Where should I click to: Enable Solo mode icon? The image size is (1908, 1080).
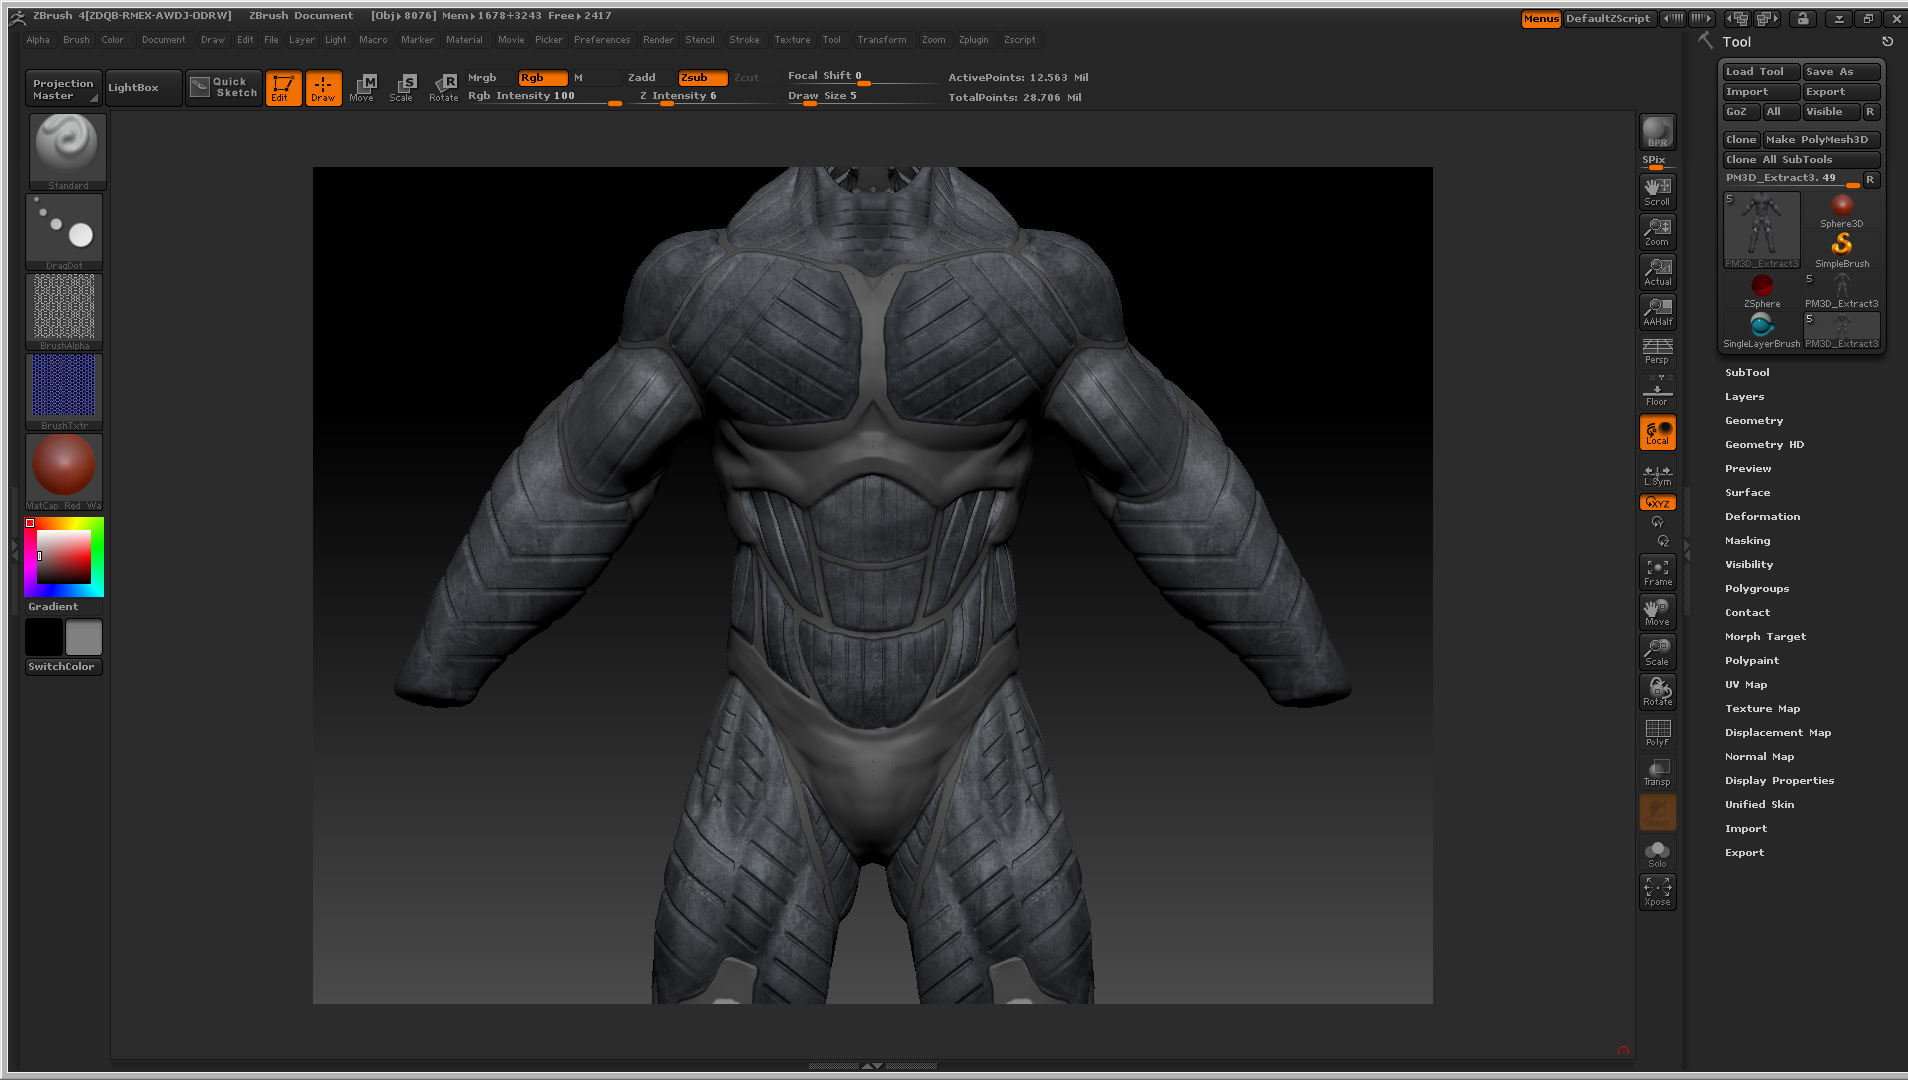(x=1657, y=851)
